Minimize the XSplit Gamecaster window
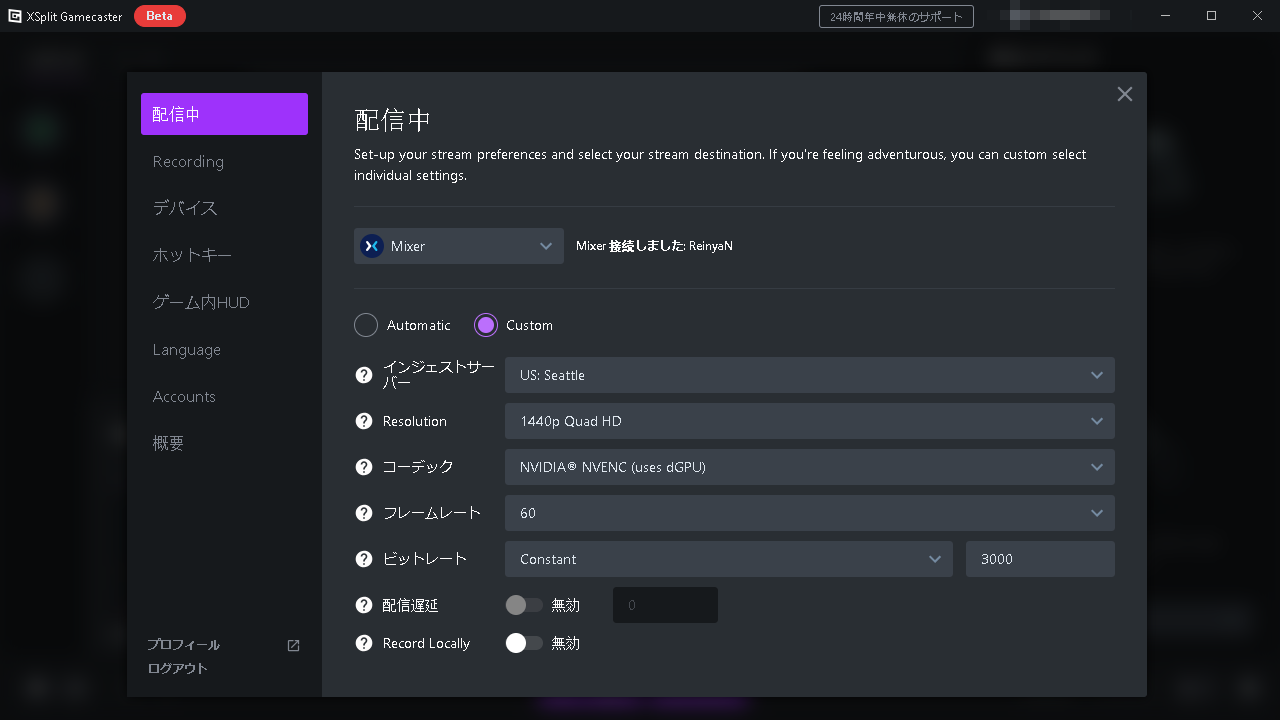The height and width of the screenshot is (720, 1280). pos(1167,16)
